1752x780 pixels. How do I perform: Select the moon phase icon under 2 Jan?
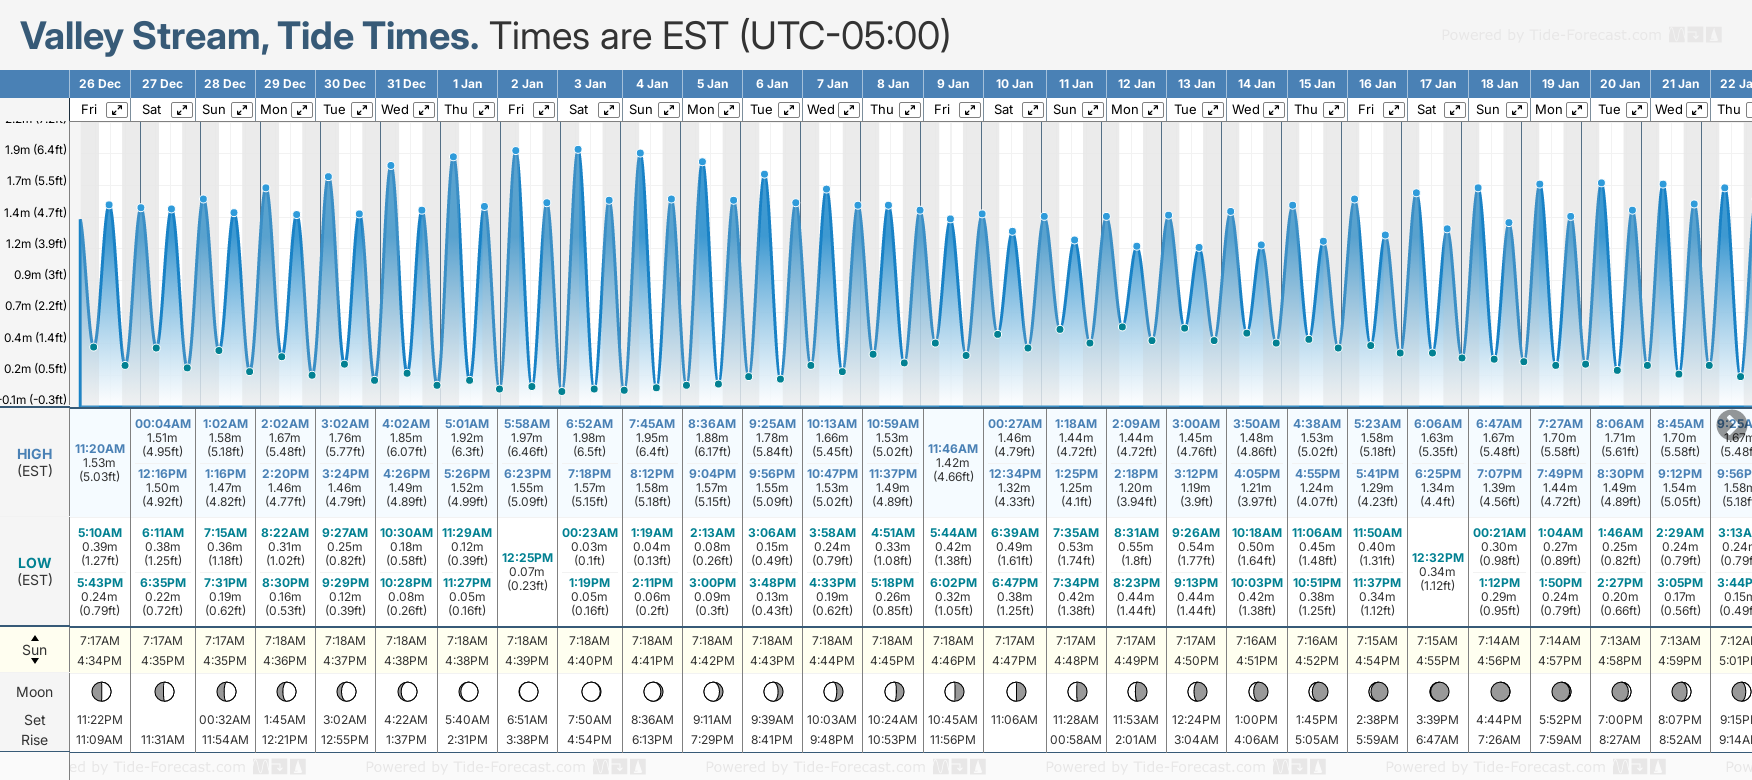(528, 691)
